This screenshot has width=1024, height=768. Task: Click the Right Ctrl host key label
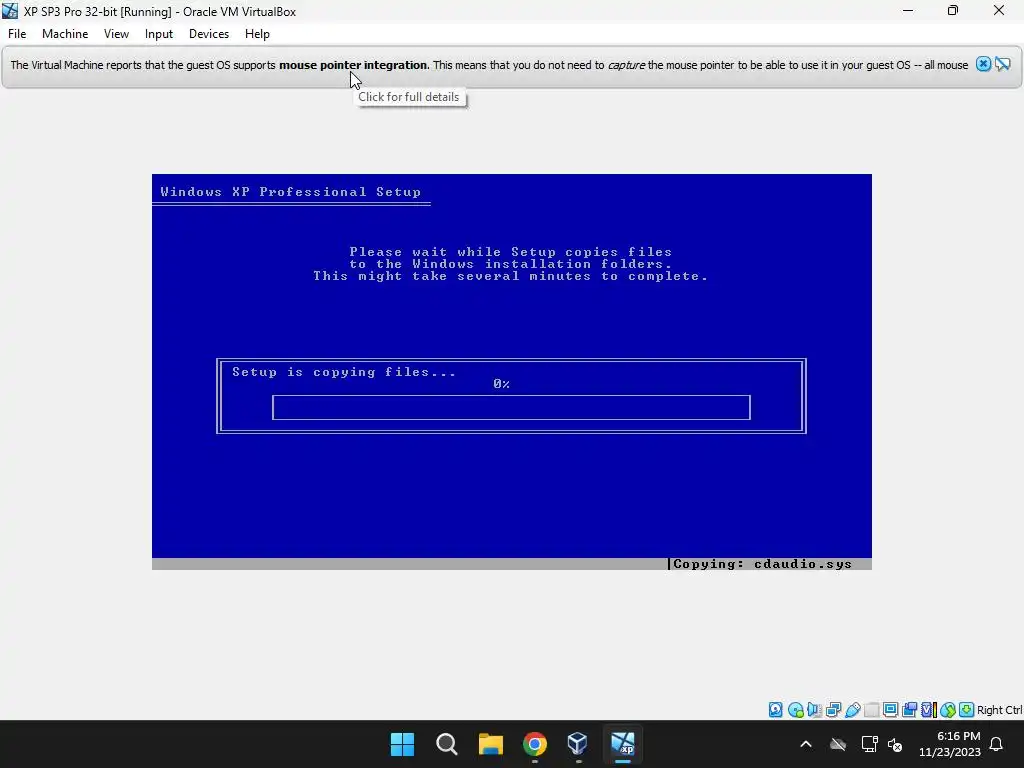(x=1000, y=710)
